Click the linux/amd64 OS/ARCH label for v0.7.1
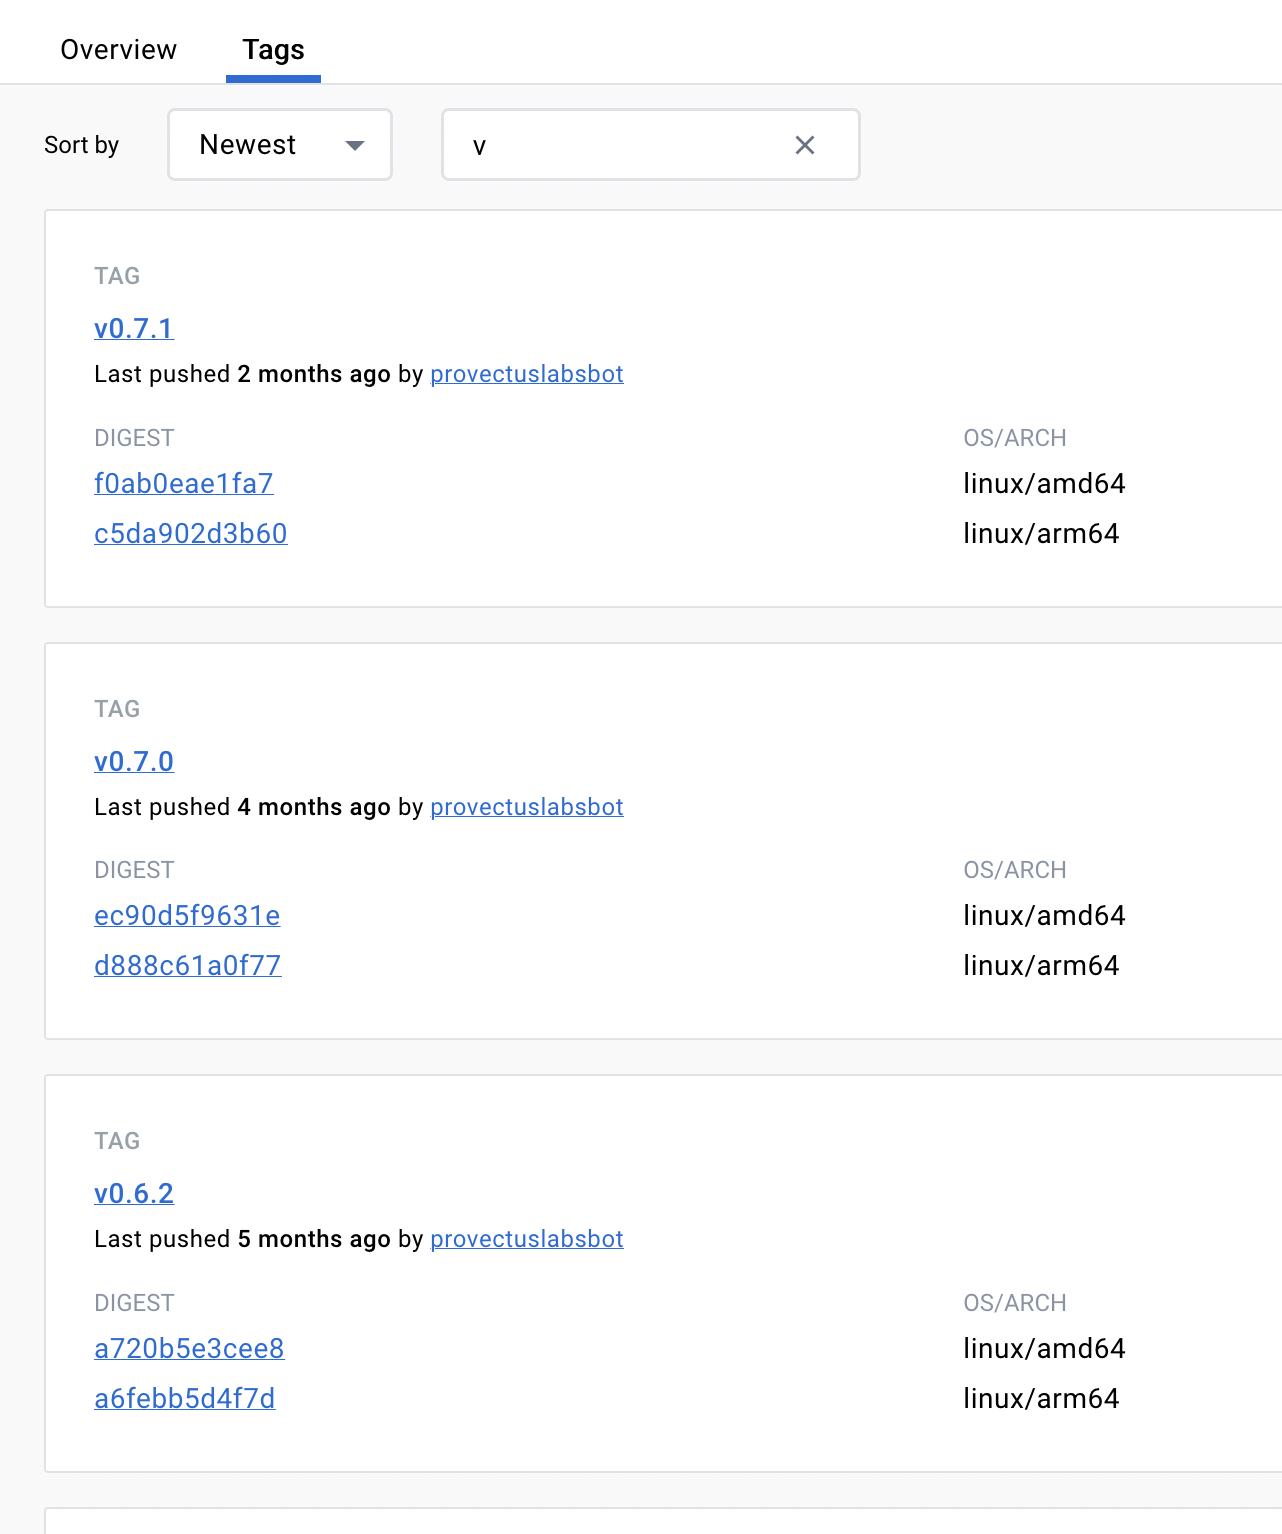Screen dimensions: 1282x1534 [1044, 483]
